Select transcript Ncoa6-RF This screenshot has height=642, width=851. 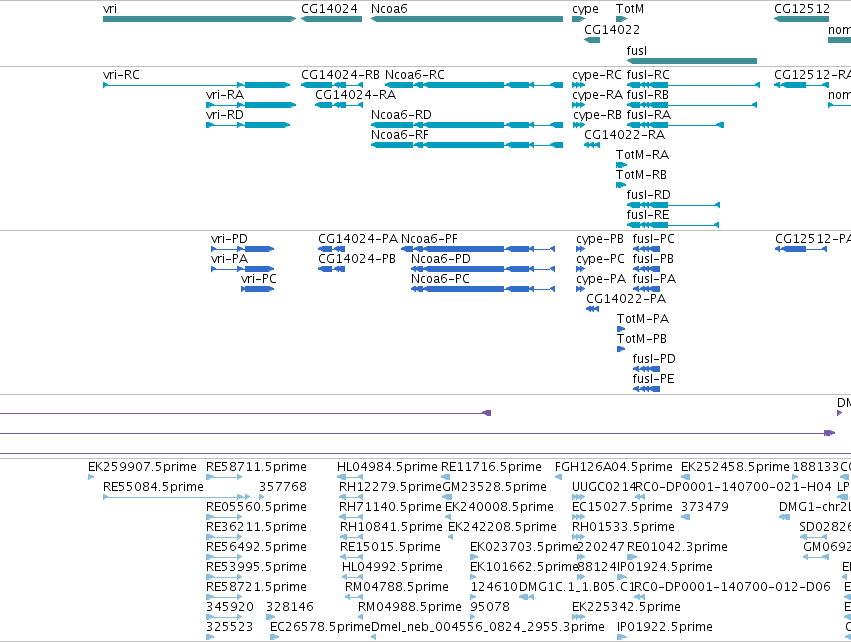pos(467,145)
